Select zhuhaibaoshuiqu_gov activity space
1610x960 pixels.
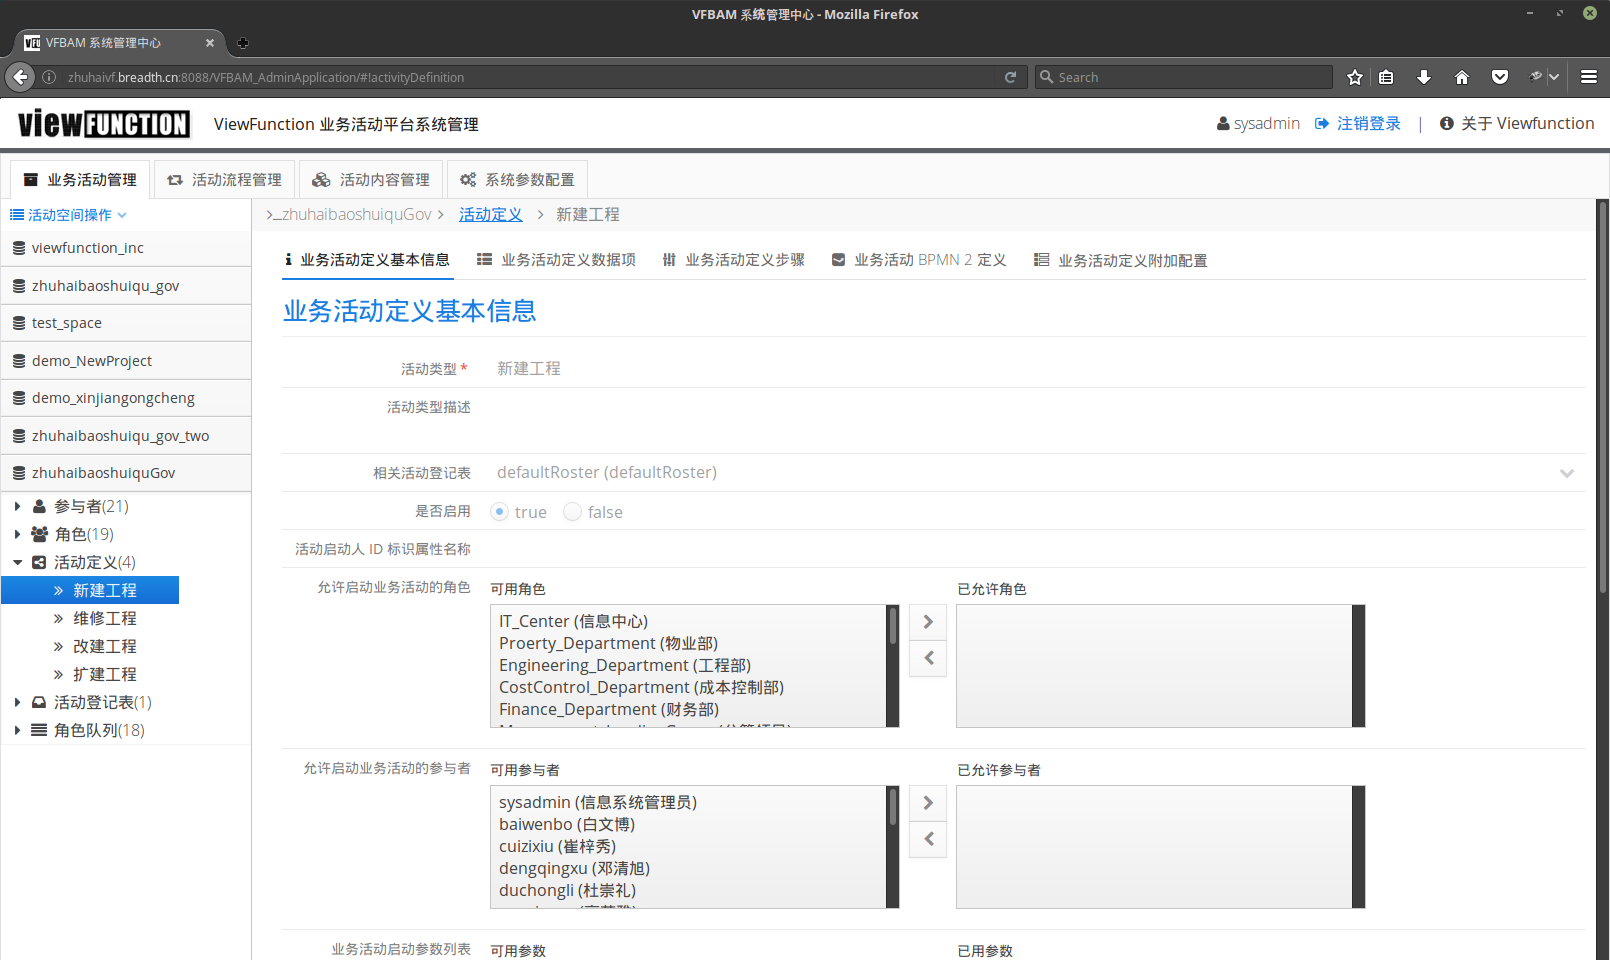126,286
